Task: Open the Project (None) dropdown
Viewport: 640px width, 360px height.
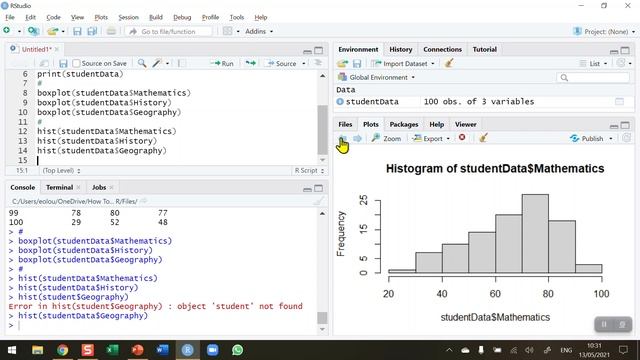Action: coord(604,31)
